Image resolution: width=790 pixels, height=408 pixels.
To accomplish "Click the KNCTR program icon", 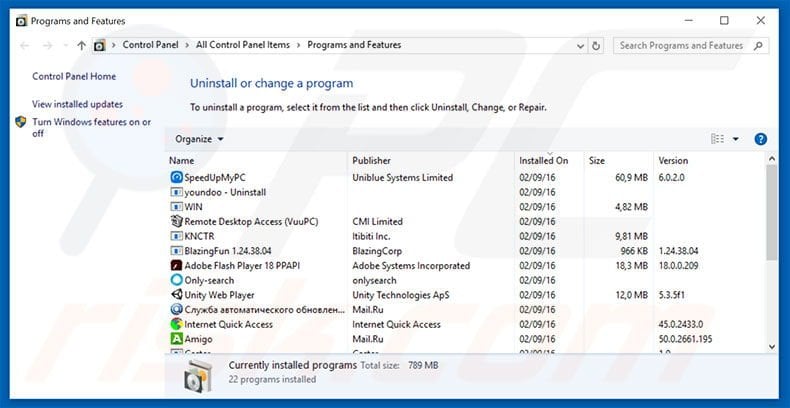I will point(176,236).
